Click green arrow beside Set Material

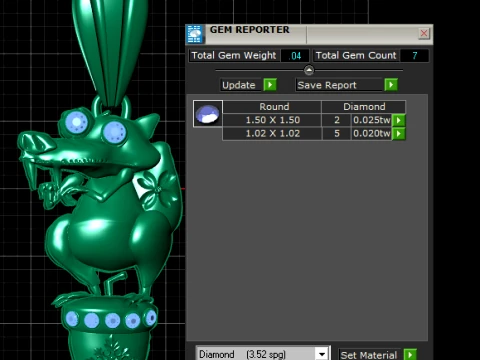click(x=410, y=354)
